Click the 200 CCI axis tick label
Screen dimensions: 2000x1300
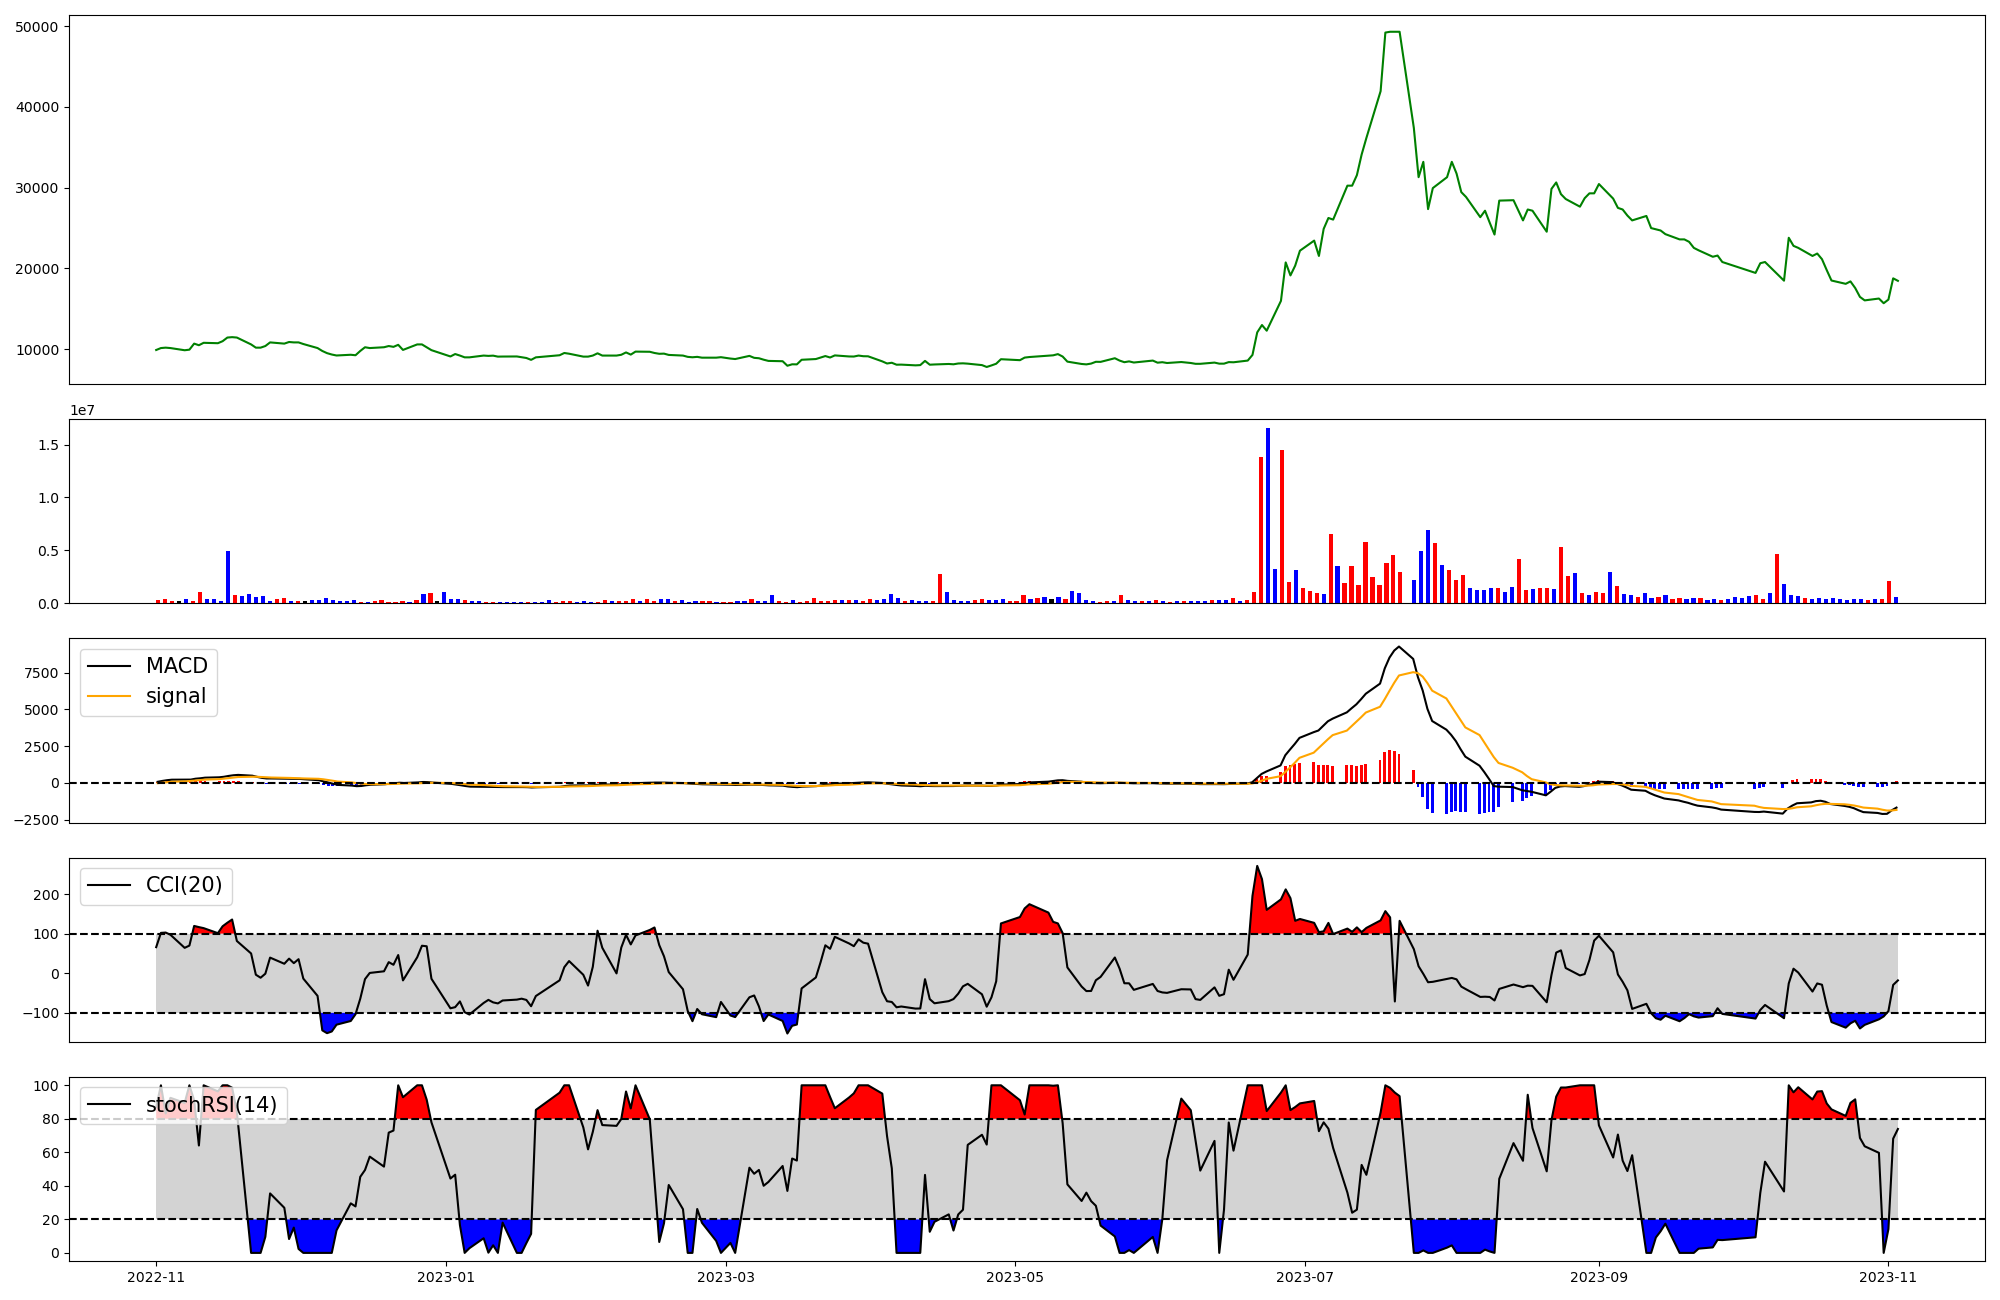pos(46,895)
